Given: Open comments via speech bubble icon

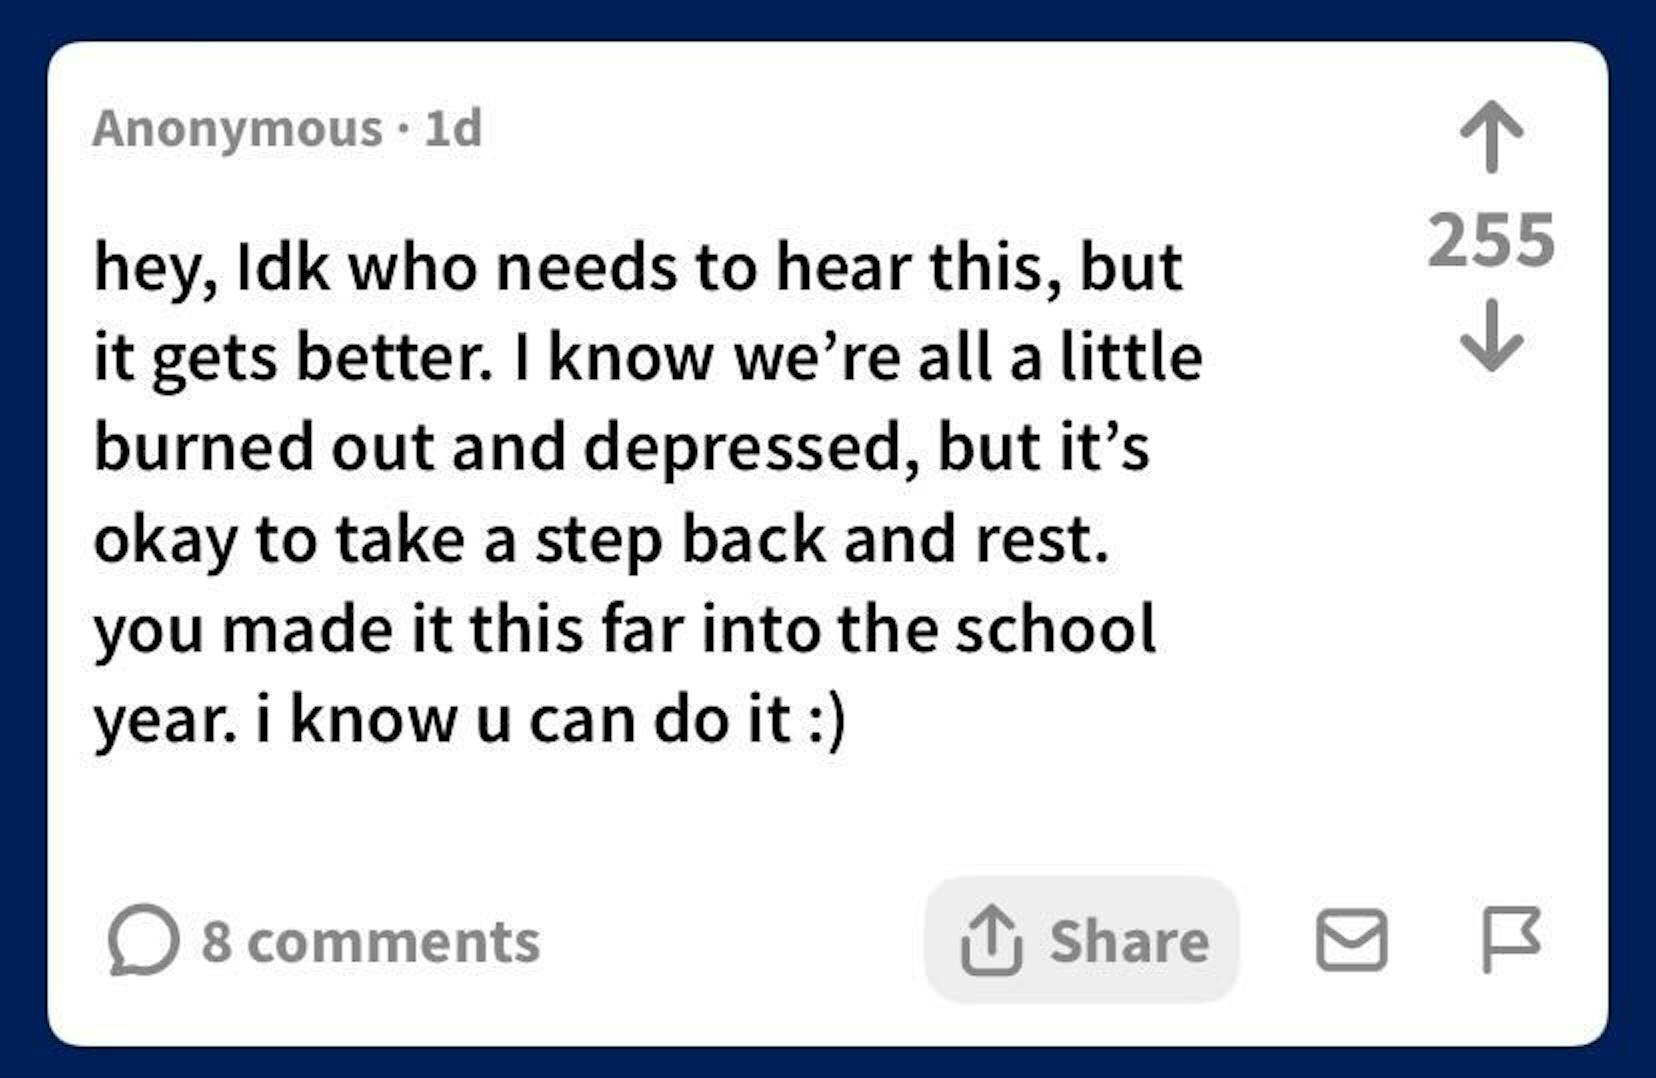Looking at the screenshot, I should tap(143, 940).
